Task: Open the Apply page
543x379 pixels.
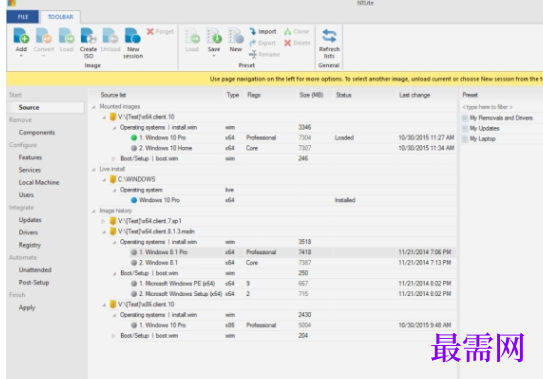Action: (27, 307)
